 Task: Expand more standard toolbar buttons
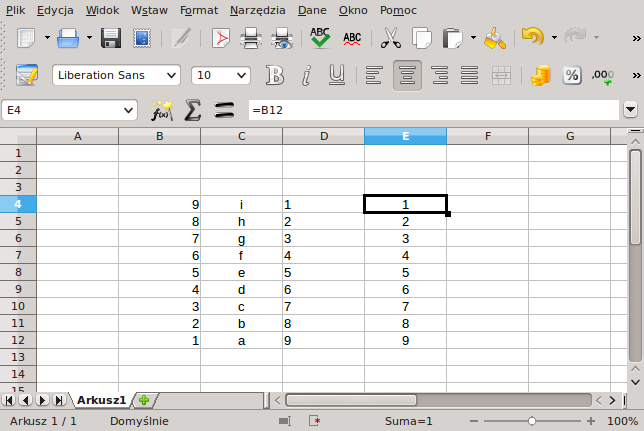pyautogui.click(x=636, y=38)
